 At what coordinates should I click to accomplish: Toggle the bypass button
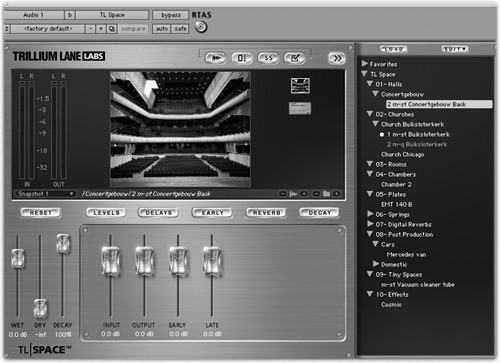(171, 15)
